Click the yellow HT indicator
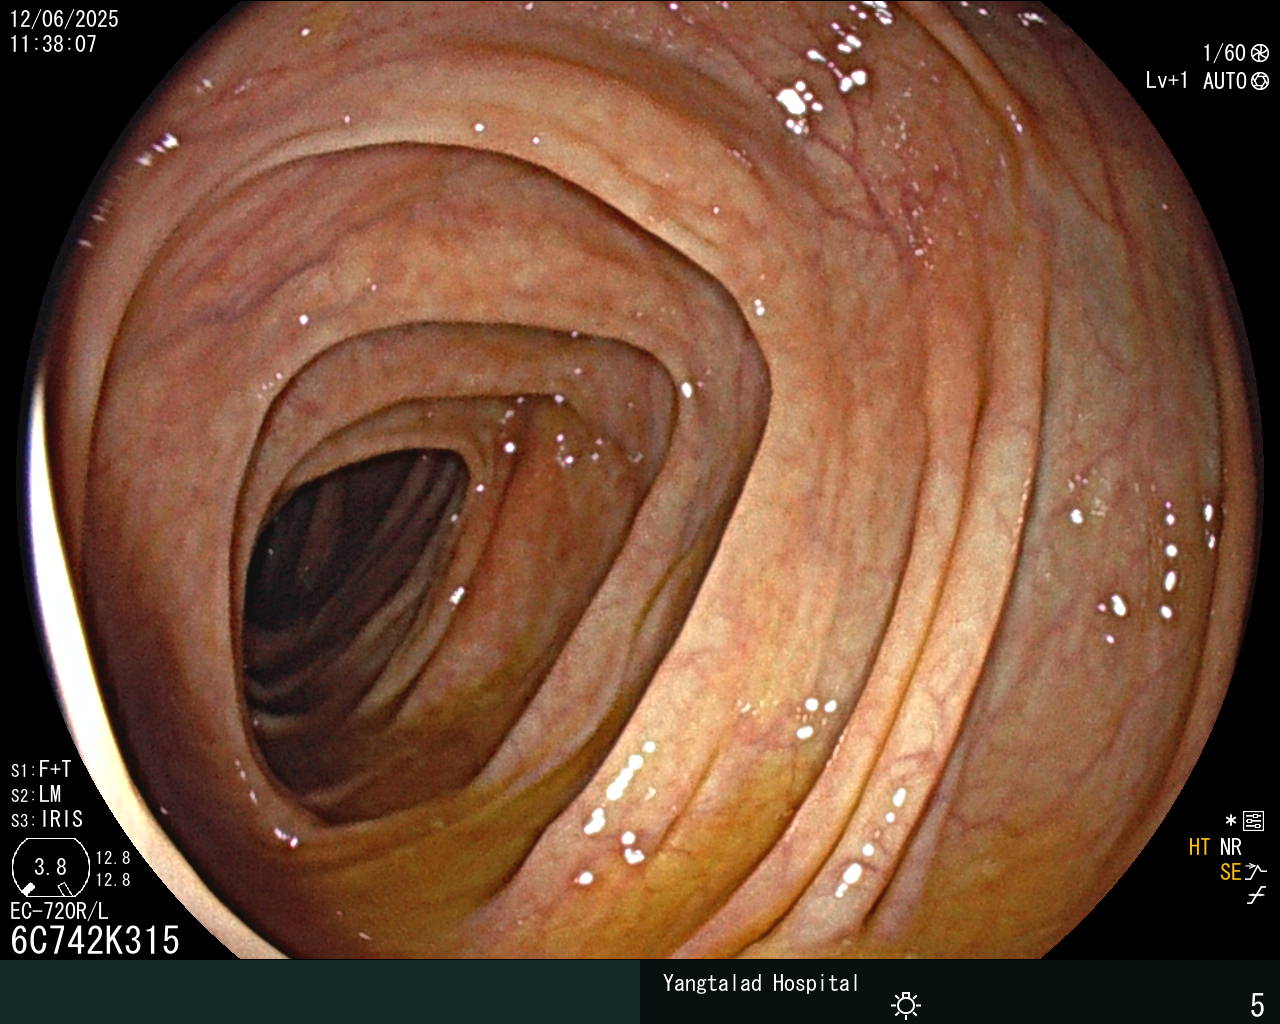 [1199, 847]
